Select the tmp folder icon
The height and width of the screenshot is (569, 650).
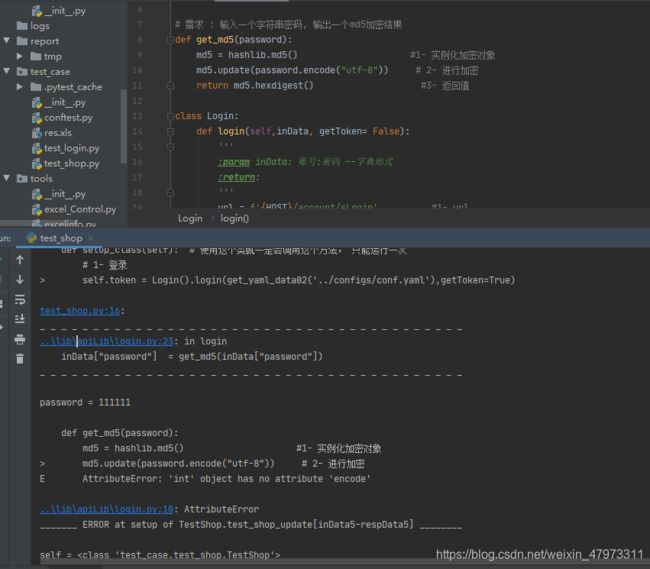click(36, 56)
